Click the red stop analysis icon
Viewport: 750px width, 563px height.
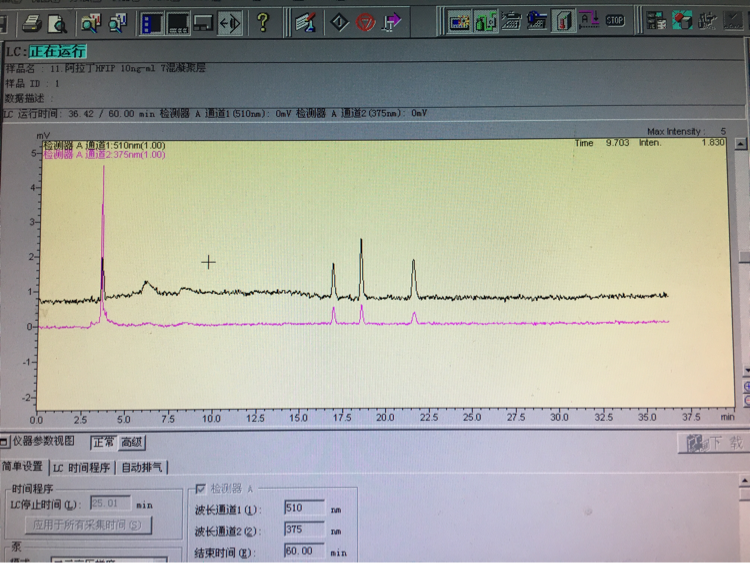366,22
